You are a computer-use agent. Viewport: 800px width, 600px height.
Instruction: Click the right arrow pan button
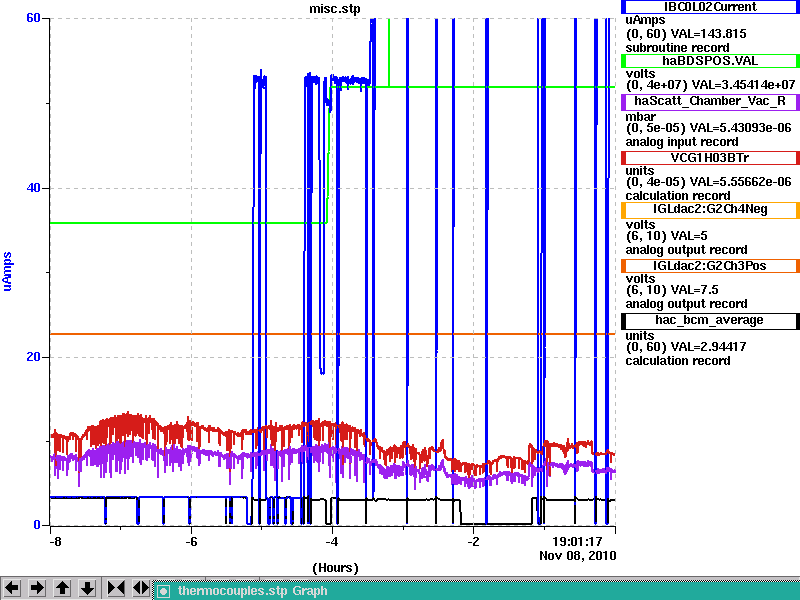37,588
